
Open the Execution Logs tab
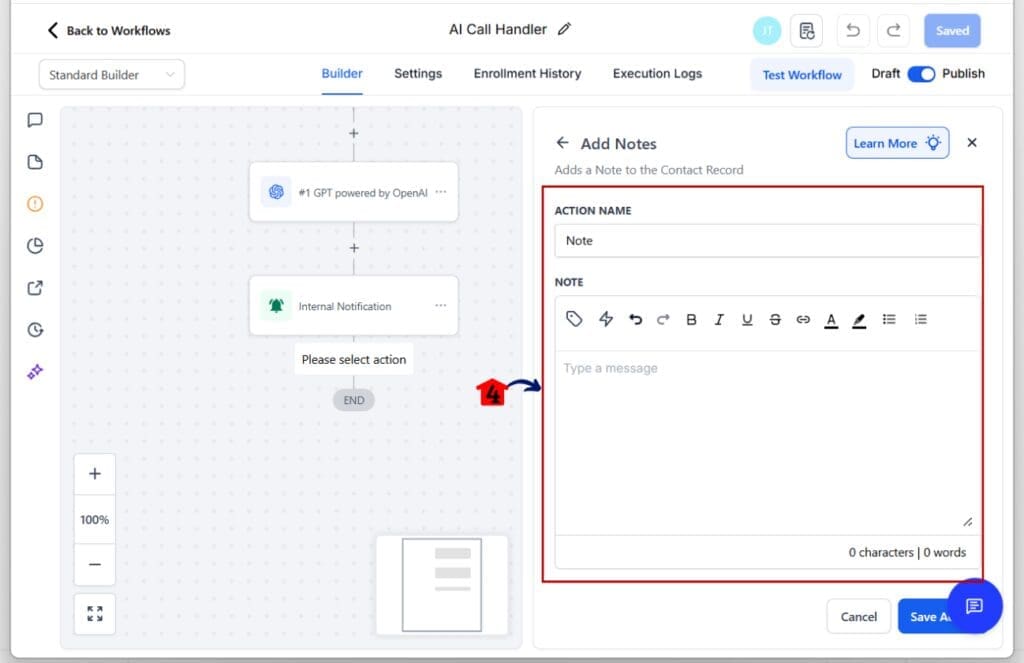point(657,74)
